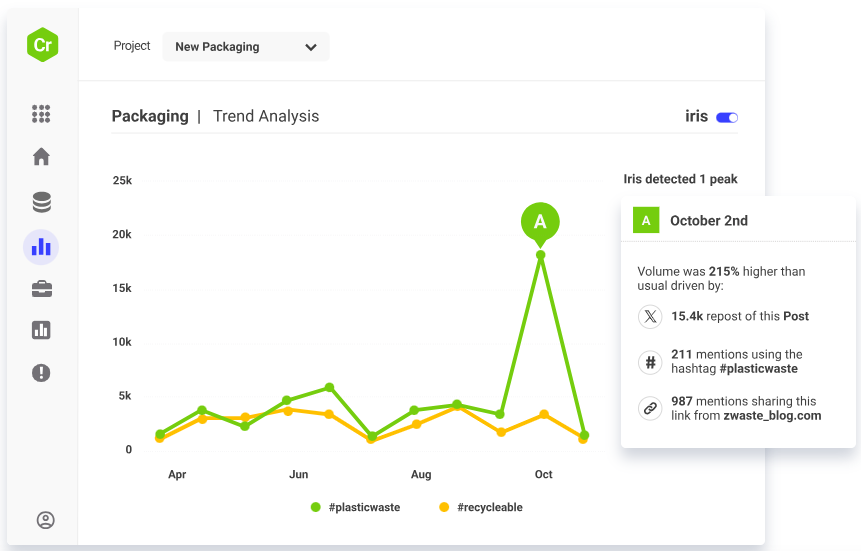This screenshot has width=861, height=551.
Task: Click the peak marker A on chart
Action: click(540, 222)
